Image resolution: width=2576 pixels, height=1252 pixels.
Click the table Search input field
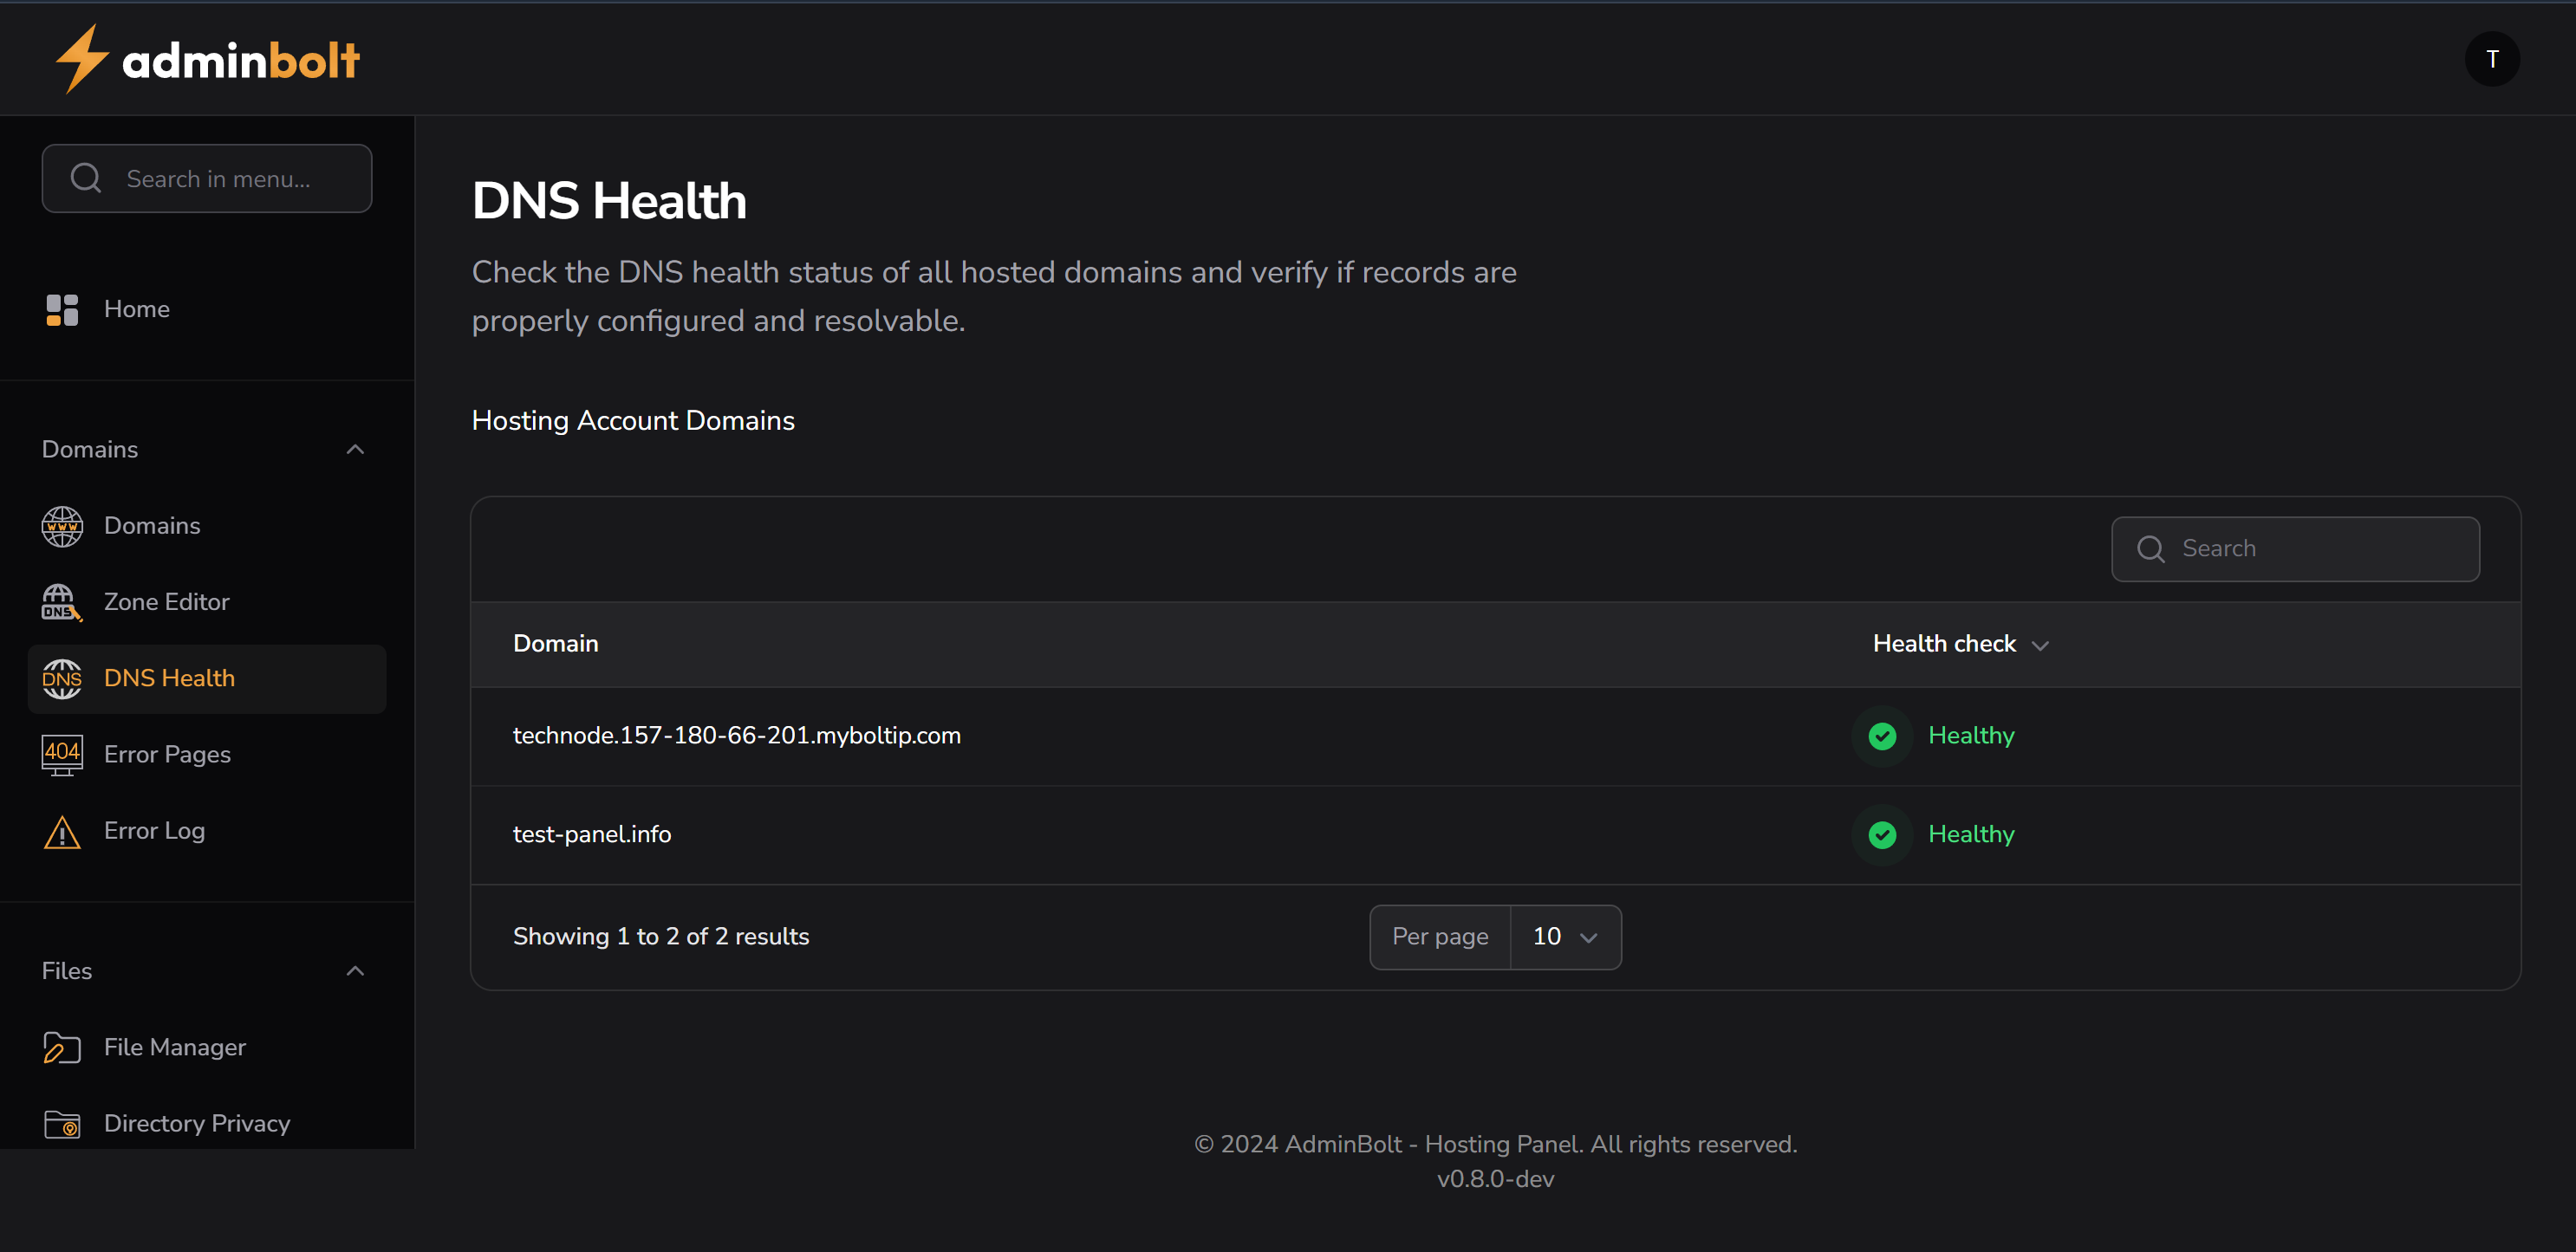pos(2295,548)
